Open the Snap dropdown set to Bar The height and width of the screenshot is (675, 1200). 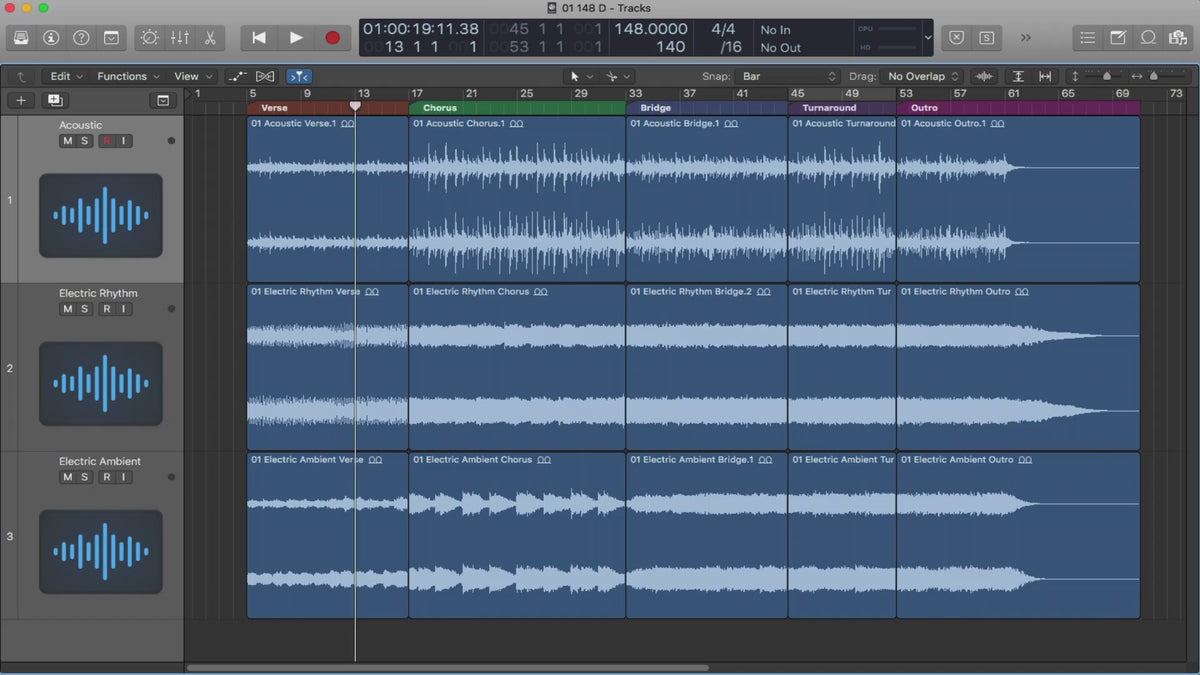coord(788,76)
